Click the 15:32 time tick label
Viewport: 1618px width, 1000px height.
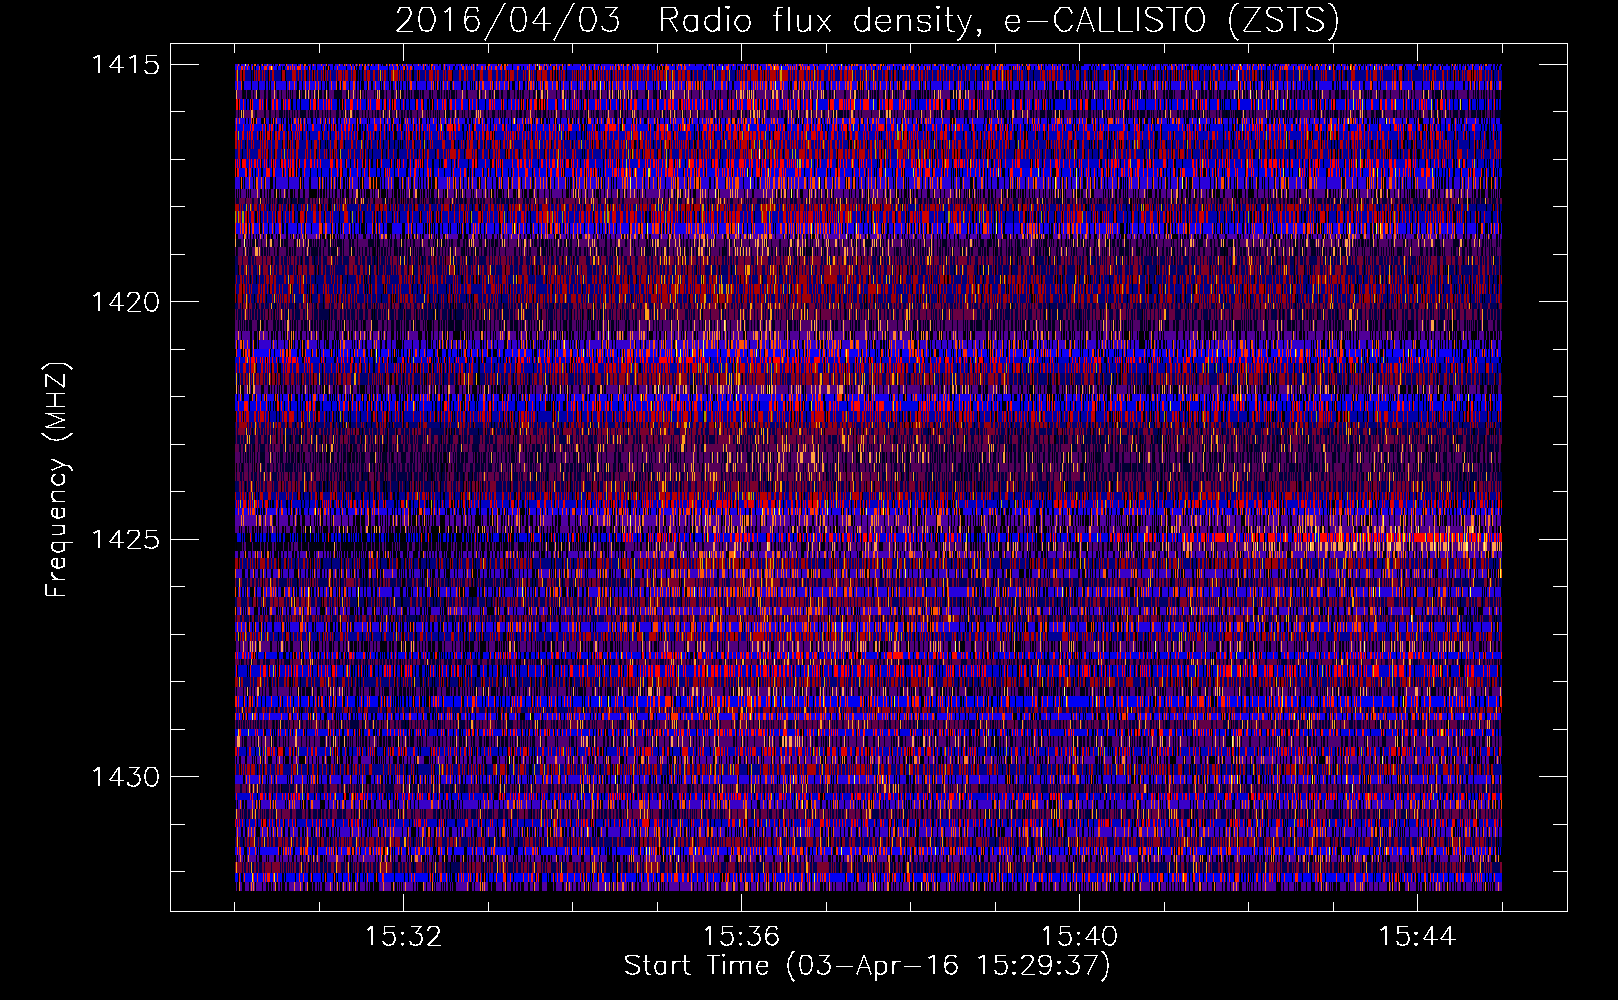pyautogui.click(x=403, y=937)
